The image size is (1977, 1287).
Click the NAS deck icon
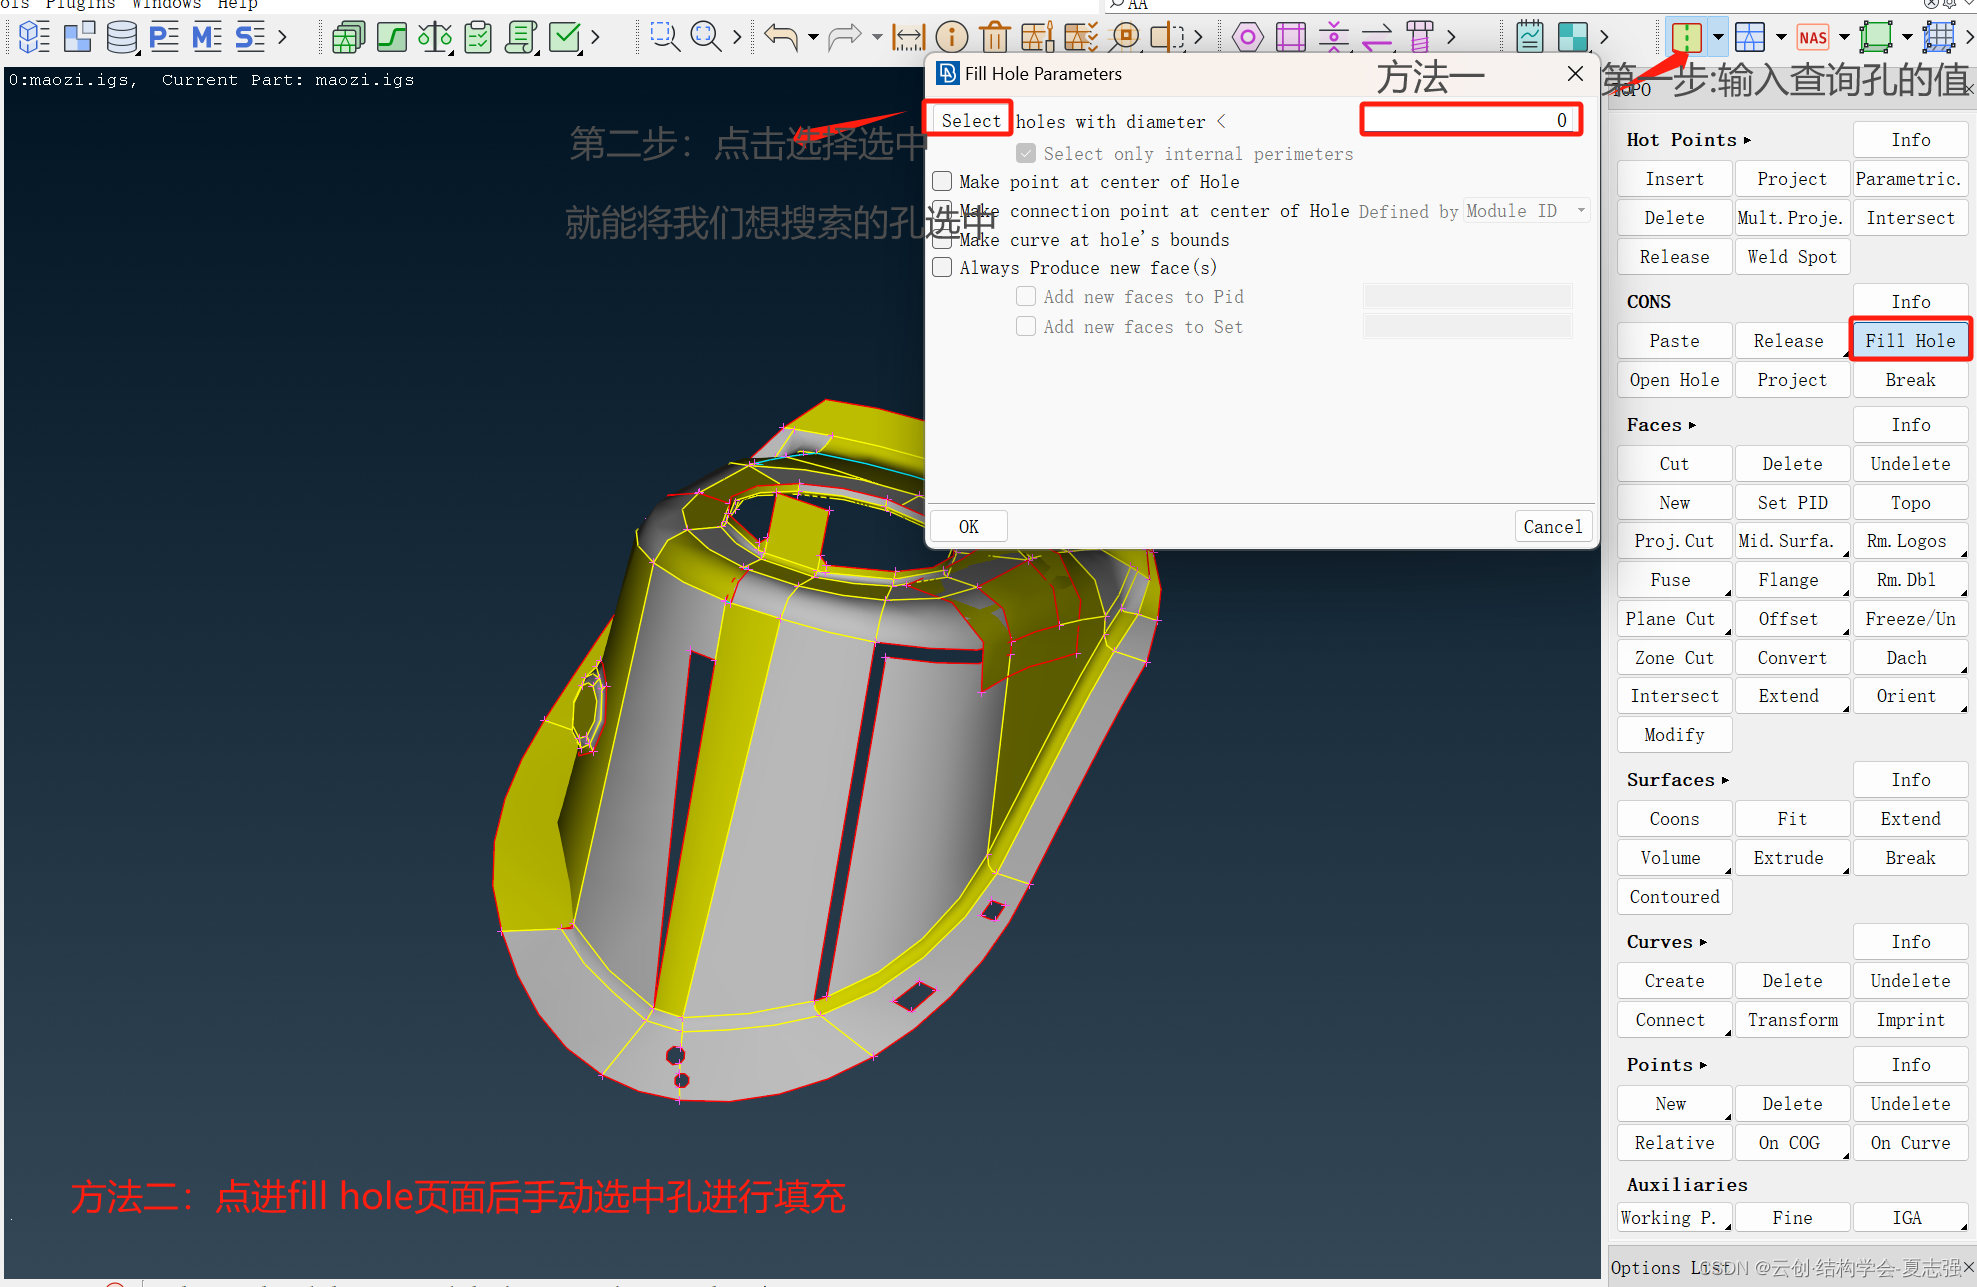point(1812,38)
